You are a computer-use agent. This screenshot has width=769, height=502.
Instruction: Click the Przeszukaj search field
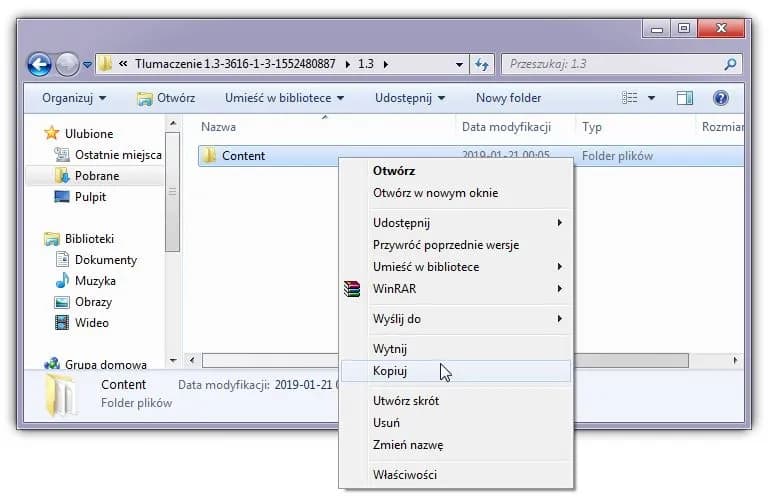click(610, 65)
